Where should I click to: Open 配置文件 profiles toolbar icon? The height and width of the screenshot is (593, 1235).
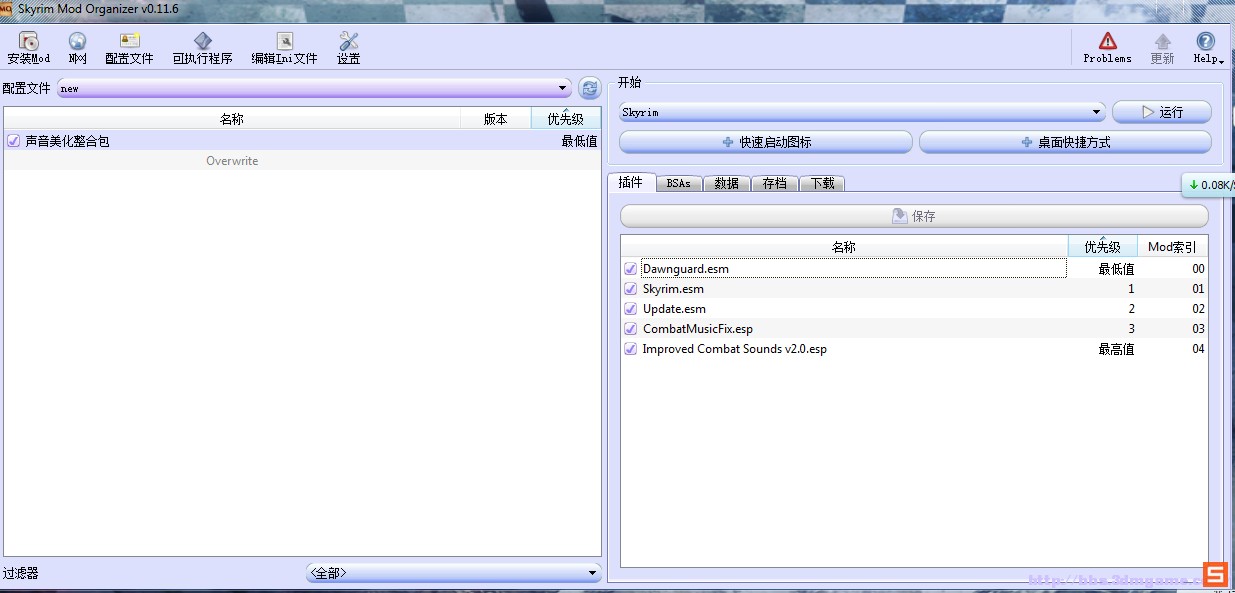click(129, 42)
